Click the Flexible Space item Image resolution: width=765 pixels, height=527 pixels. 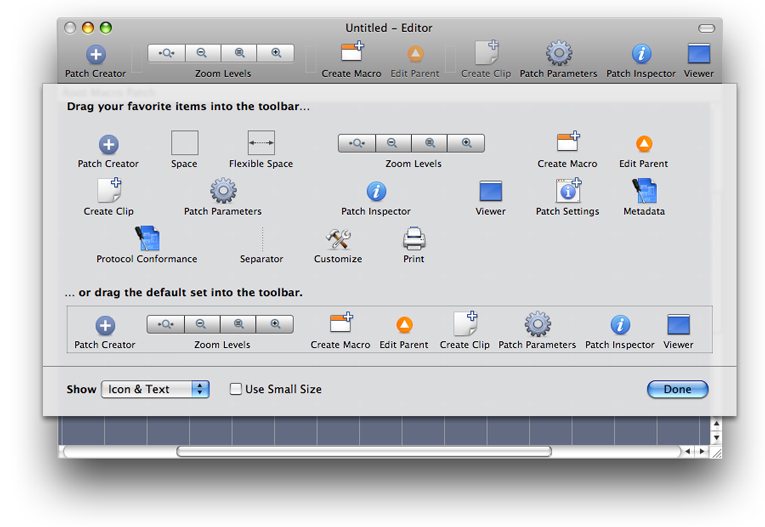[x=261, y=144]
